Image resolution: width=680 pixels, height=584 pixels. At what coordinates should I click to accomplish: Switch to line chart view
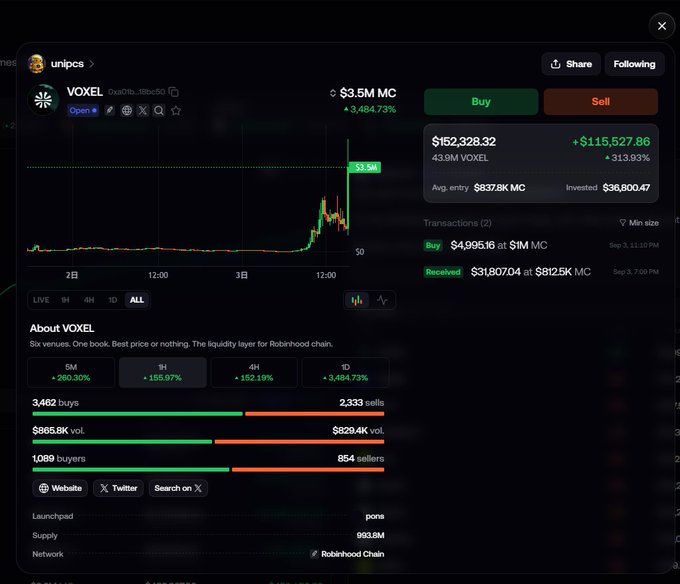[382, 300]
